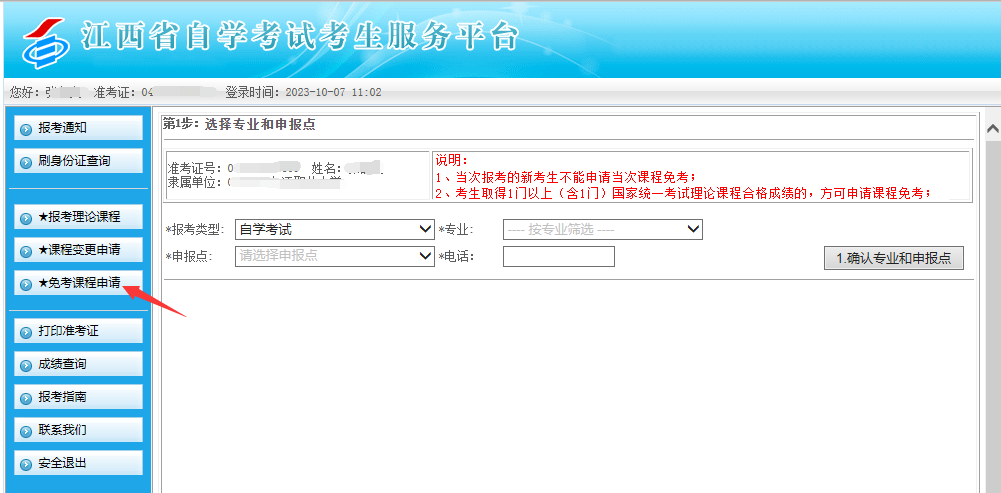Click the arrow icon beside 课程变更申请
Screen dimensions: 1001x493
pos(26,250)
